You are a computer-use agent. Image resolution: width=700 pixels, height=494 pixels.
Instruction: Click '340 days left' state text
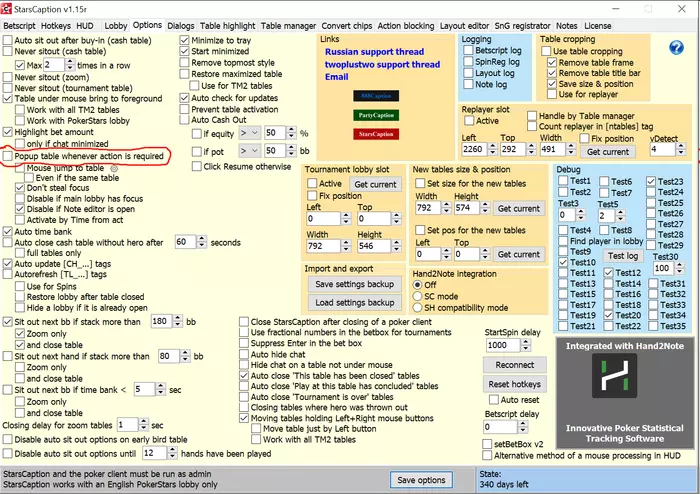(x=504, y=485)
